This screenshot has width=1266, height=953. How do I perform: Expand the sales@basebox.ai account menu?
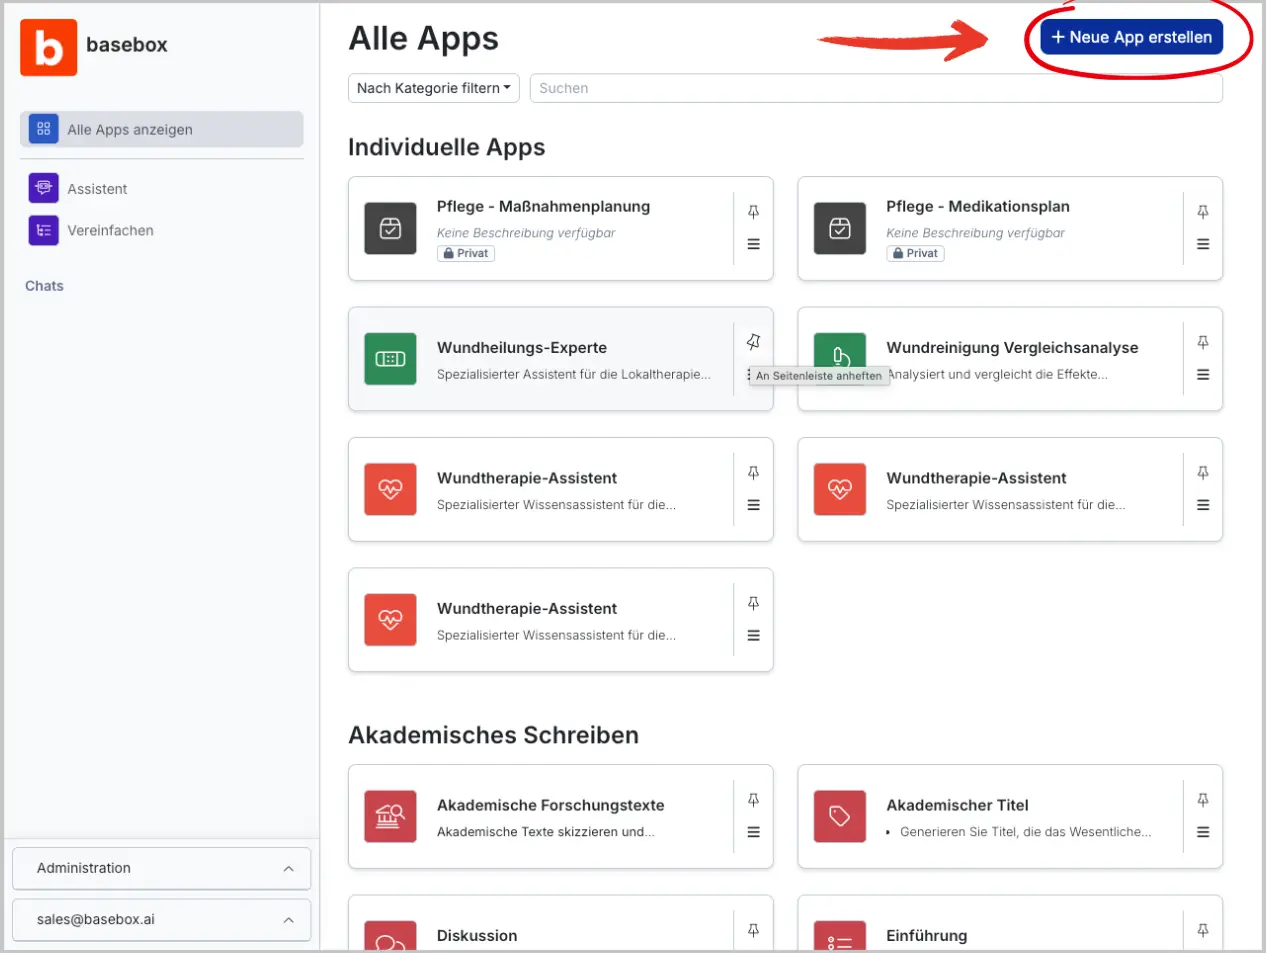[x=161, y=919]
